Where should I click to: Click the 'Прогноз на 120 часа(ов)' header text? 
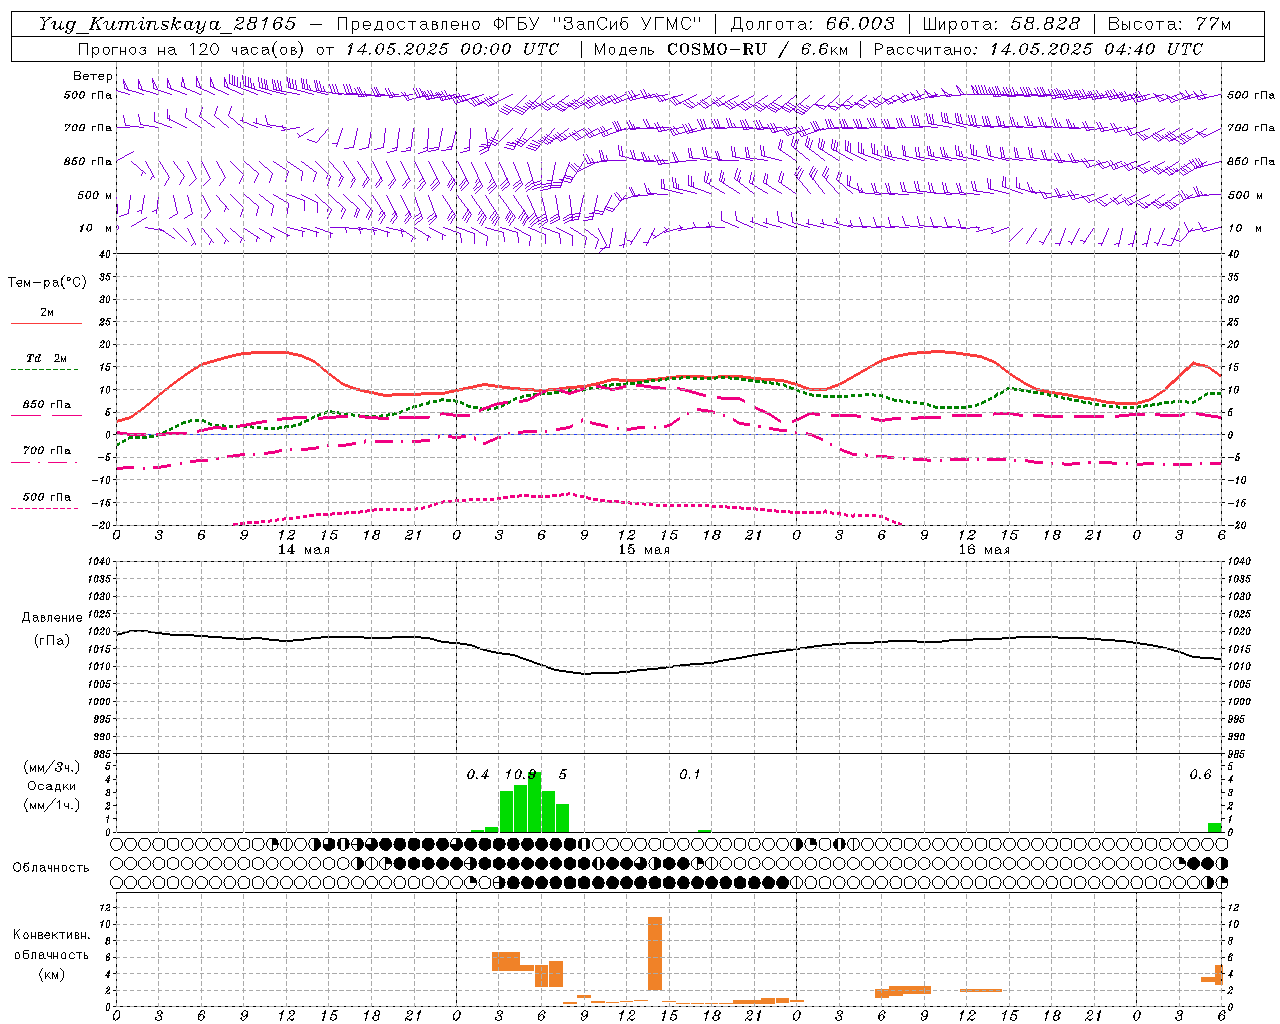point(191,49)
